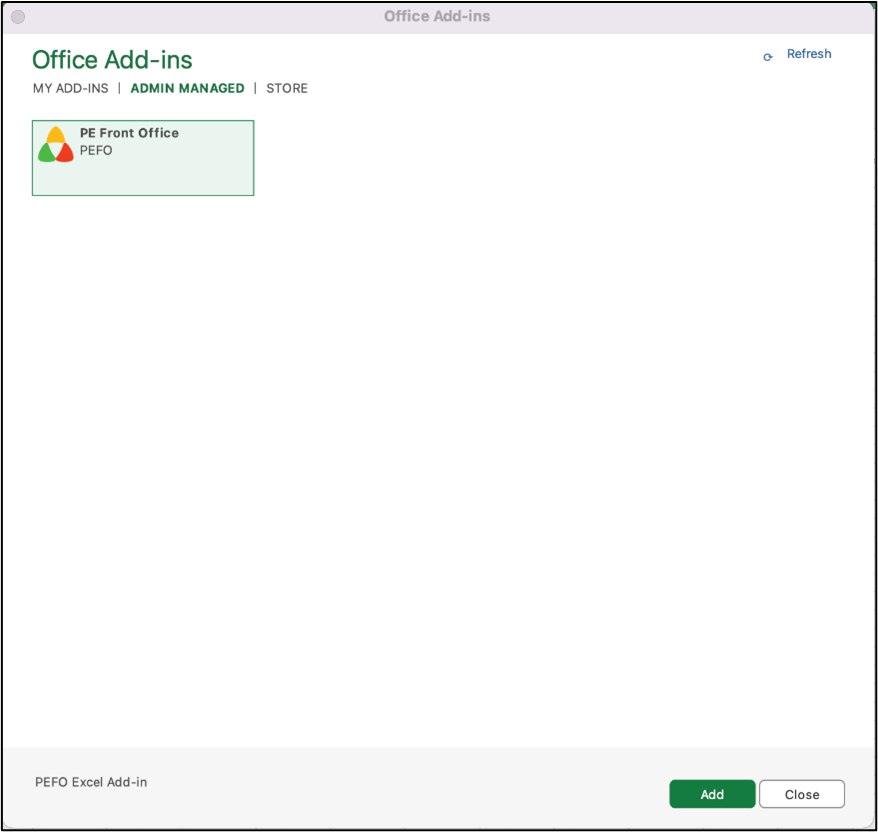This screenshot has height=832, width=878.
Task: Click the PEFO Excel Add-in description text
Action: tap(91, 782)
